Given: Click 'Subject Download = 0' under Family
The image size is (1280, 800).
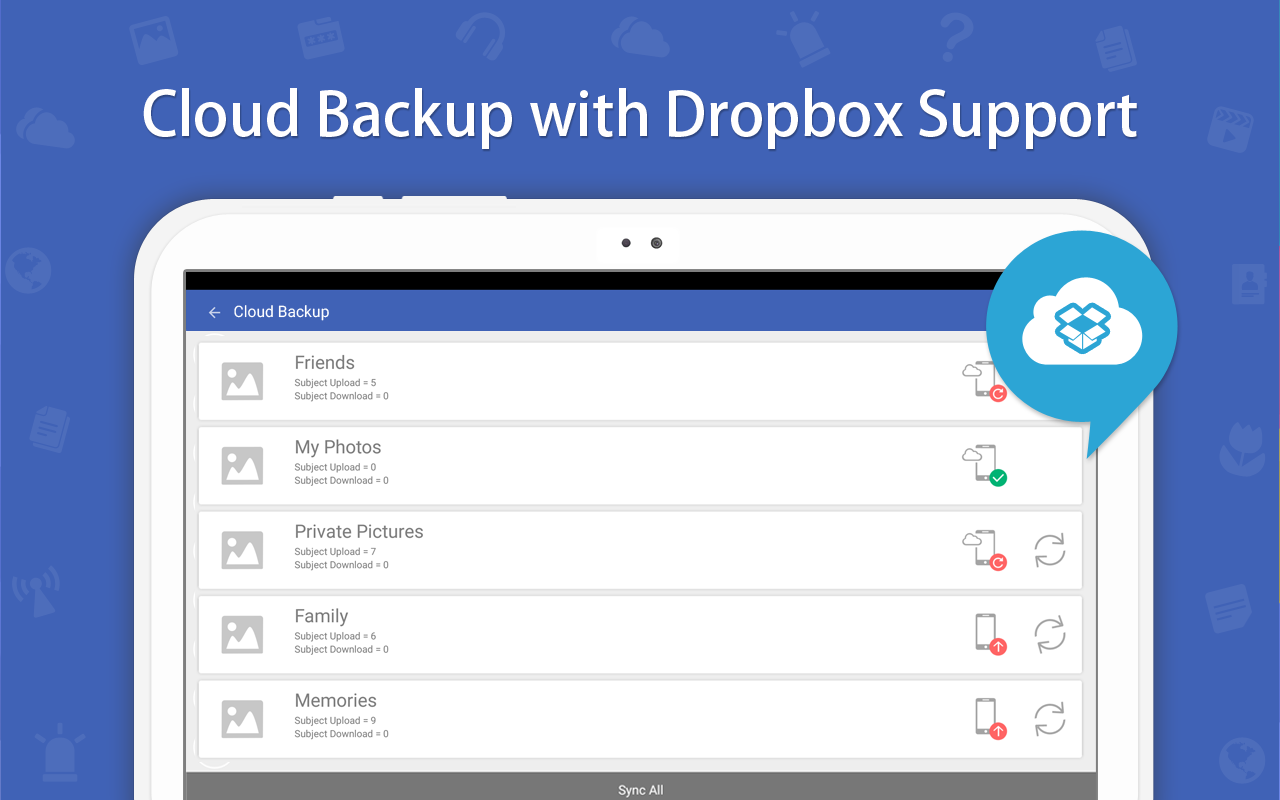Looking at the screenshot, I should click(341, 650).
